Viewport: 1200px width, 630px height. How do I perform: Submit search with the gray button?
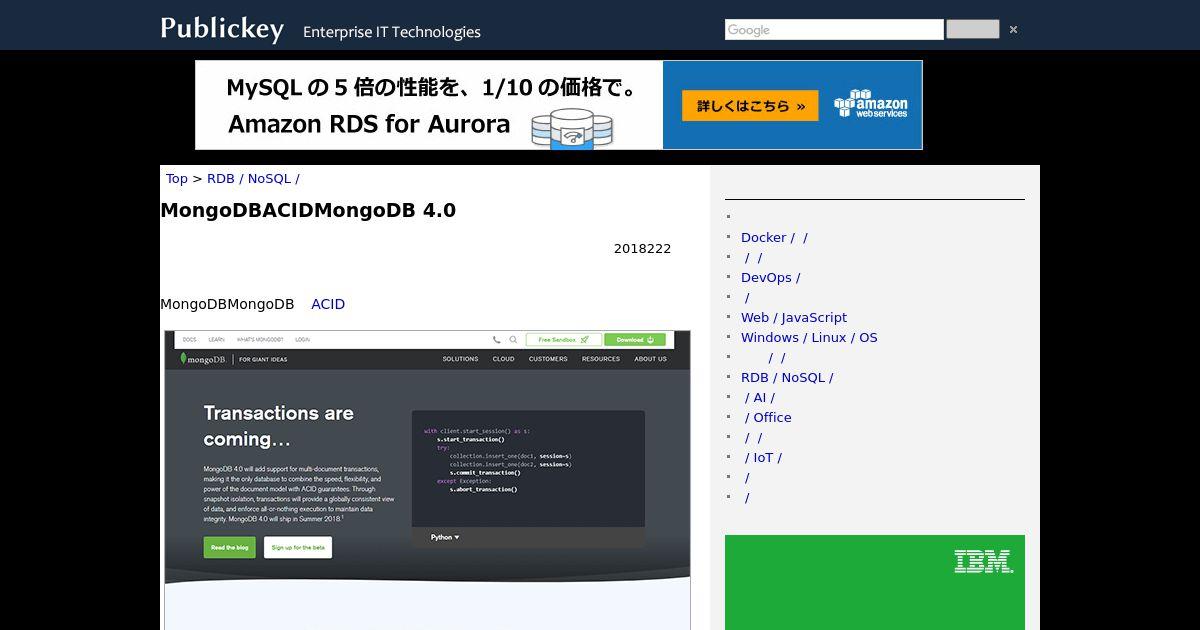[973, 29]
